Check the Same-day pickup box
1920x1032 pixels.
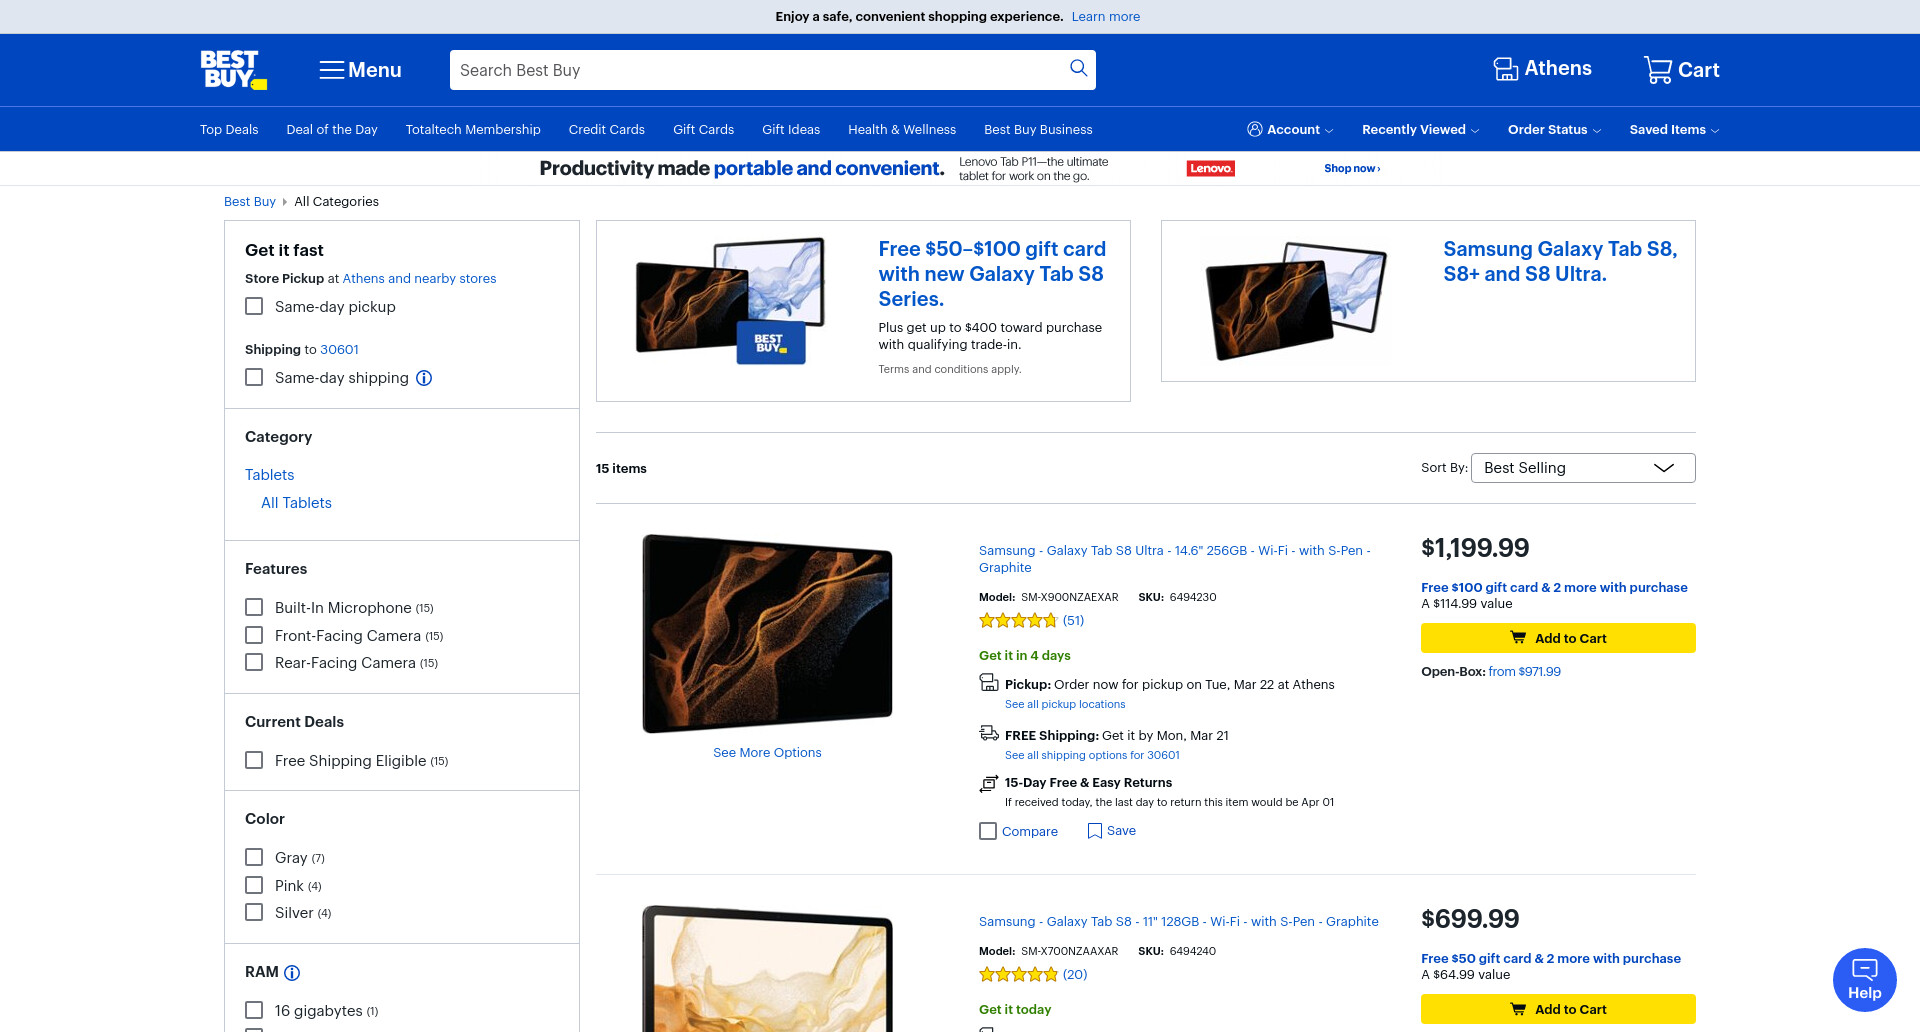254,307
